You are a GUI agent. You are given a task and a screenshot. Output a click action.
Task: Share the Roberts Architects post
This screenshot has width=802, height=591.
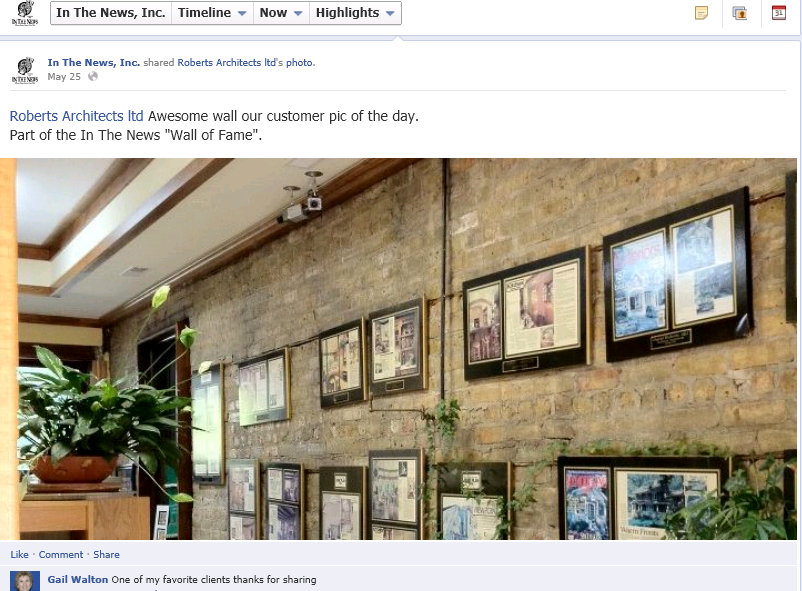(x=106, y=555)
